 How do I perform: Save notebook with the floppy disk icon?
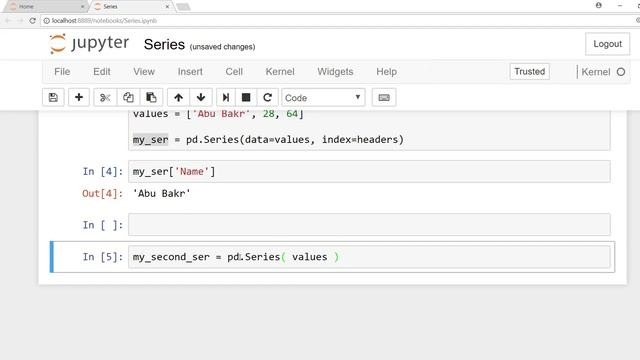53,98
